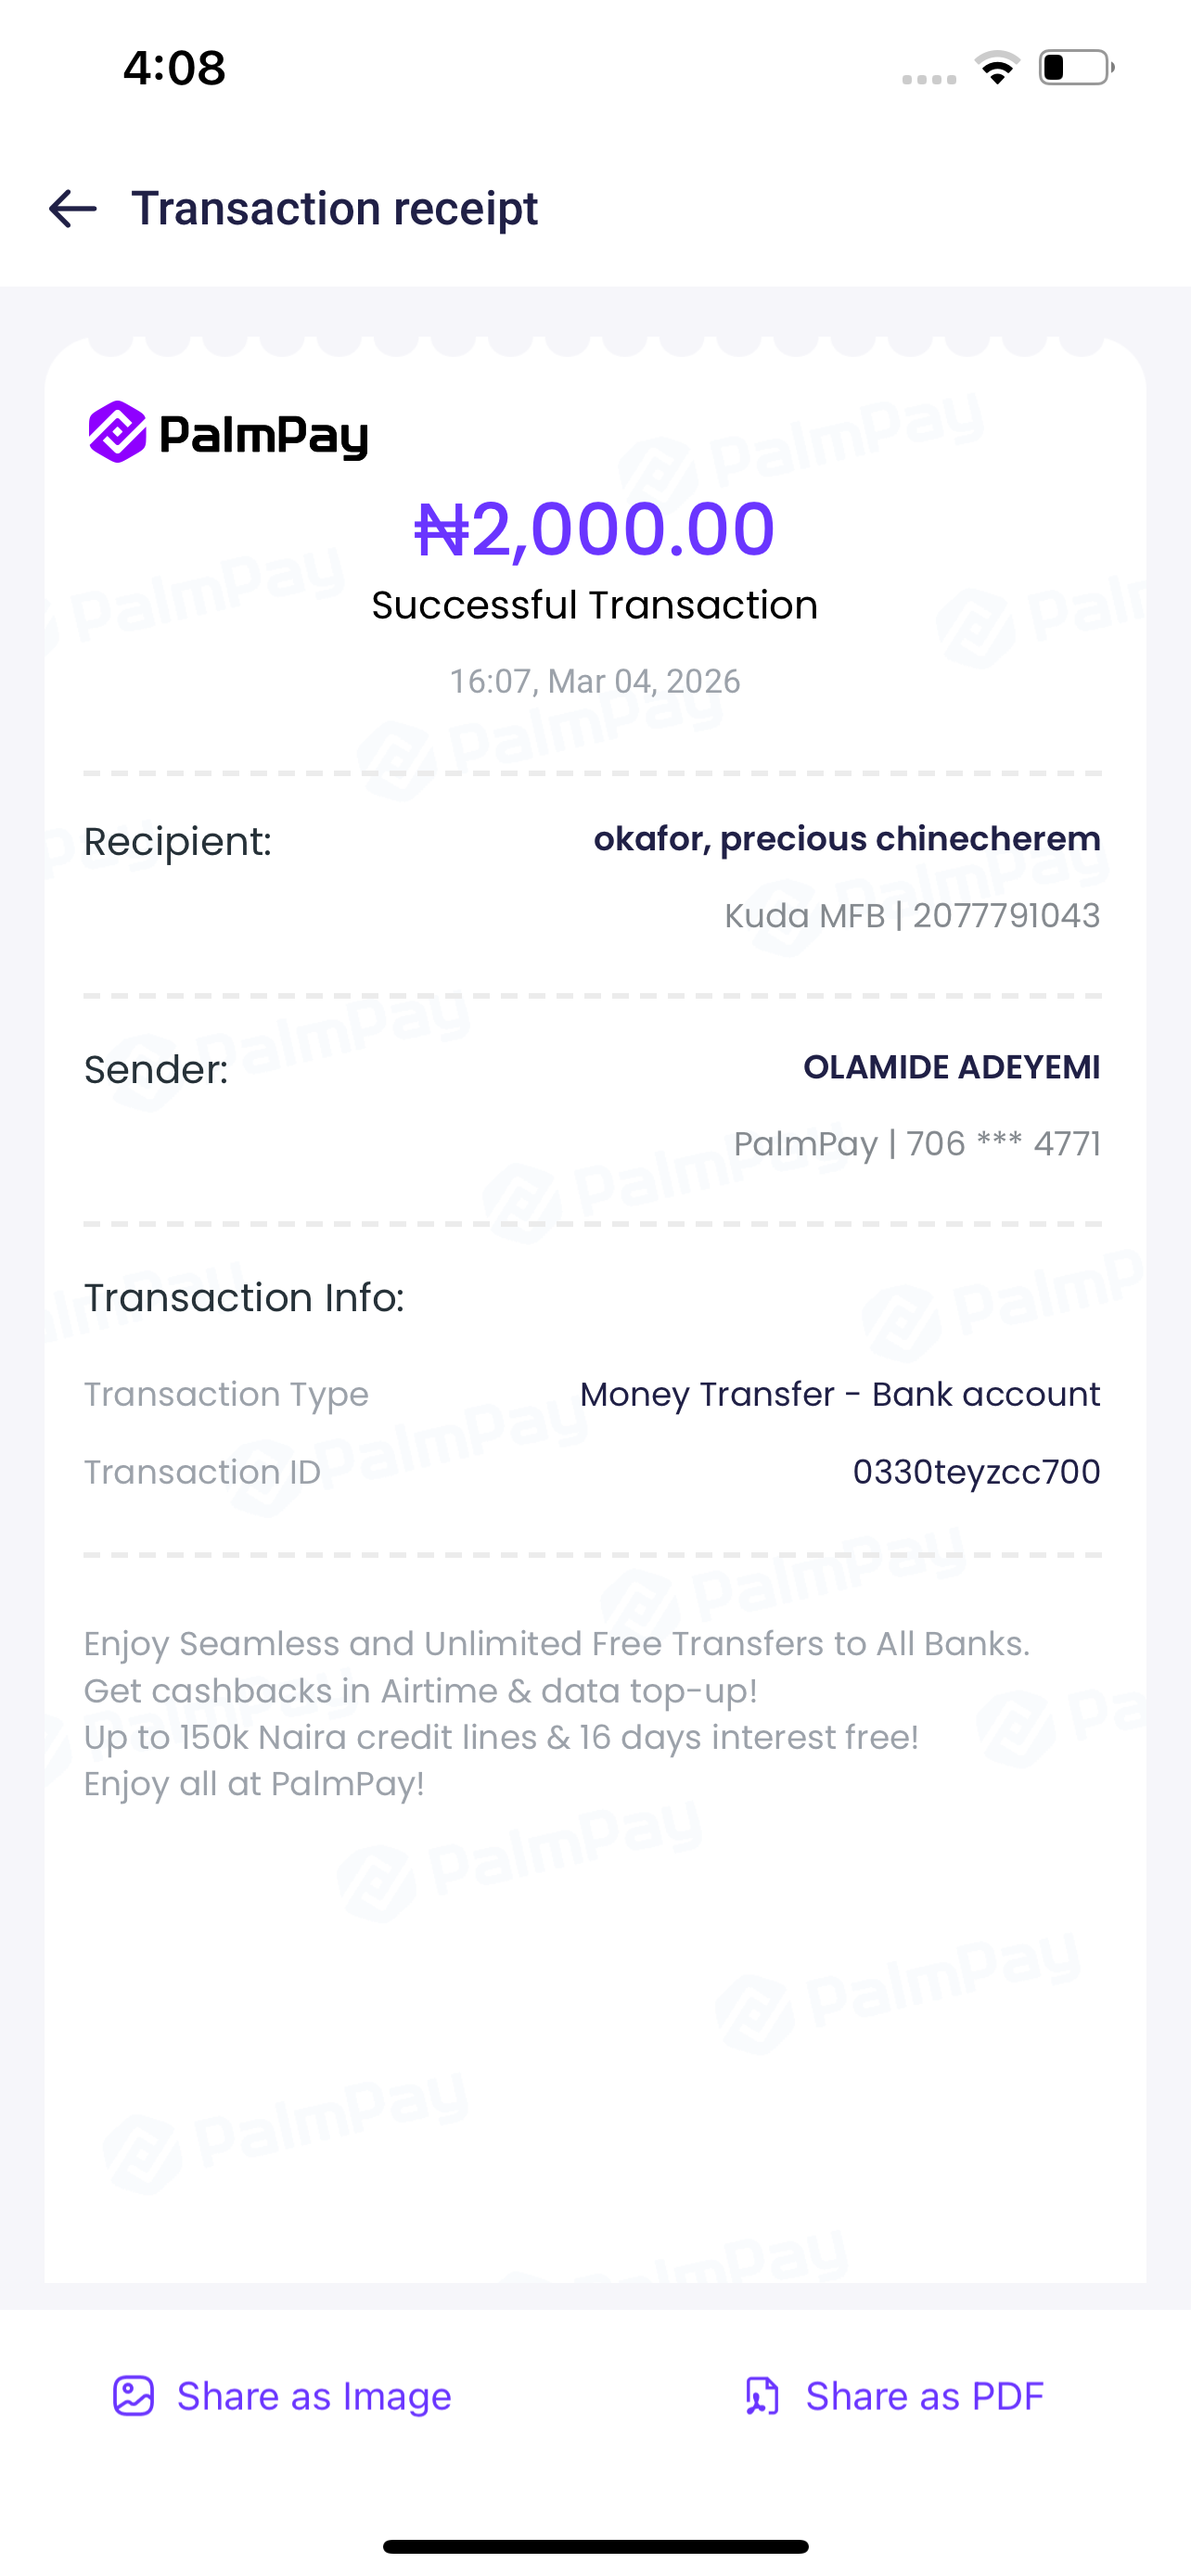Tap the Kuda MFB account number
The height and width of the screenshot is (2576, 1191).
click(x=912, y=916)
